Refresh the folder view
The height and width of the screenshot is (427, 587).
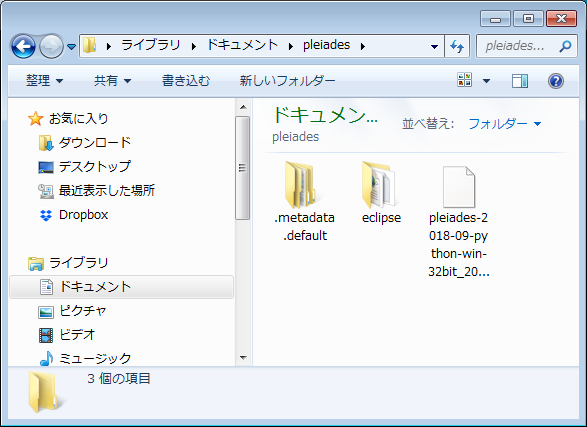[x=457, y=46]
